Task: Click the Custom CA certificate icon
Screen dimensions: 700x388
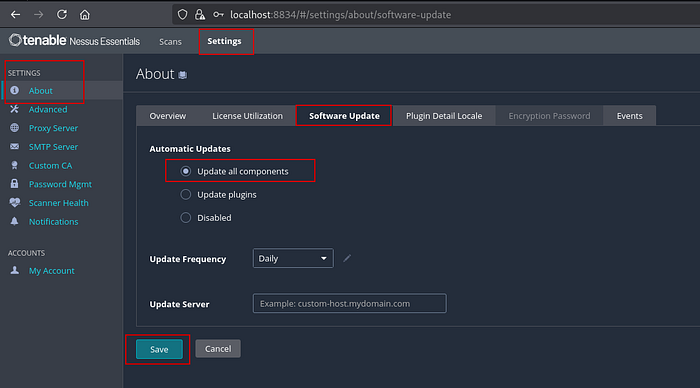Action: coord(15,165)
